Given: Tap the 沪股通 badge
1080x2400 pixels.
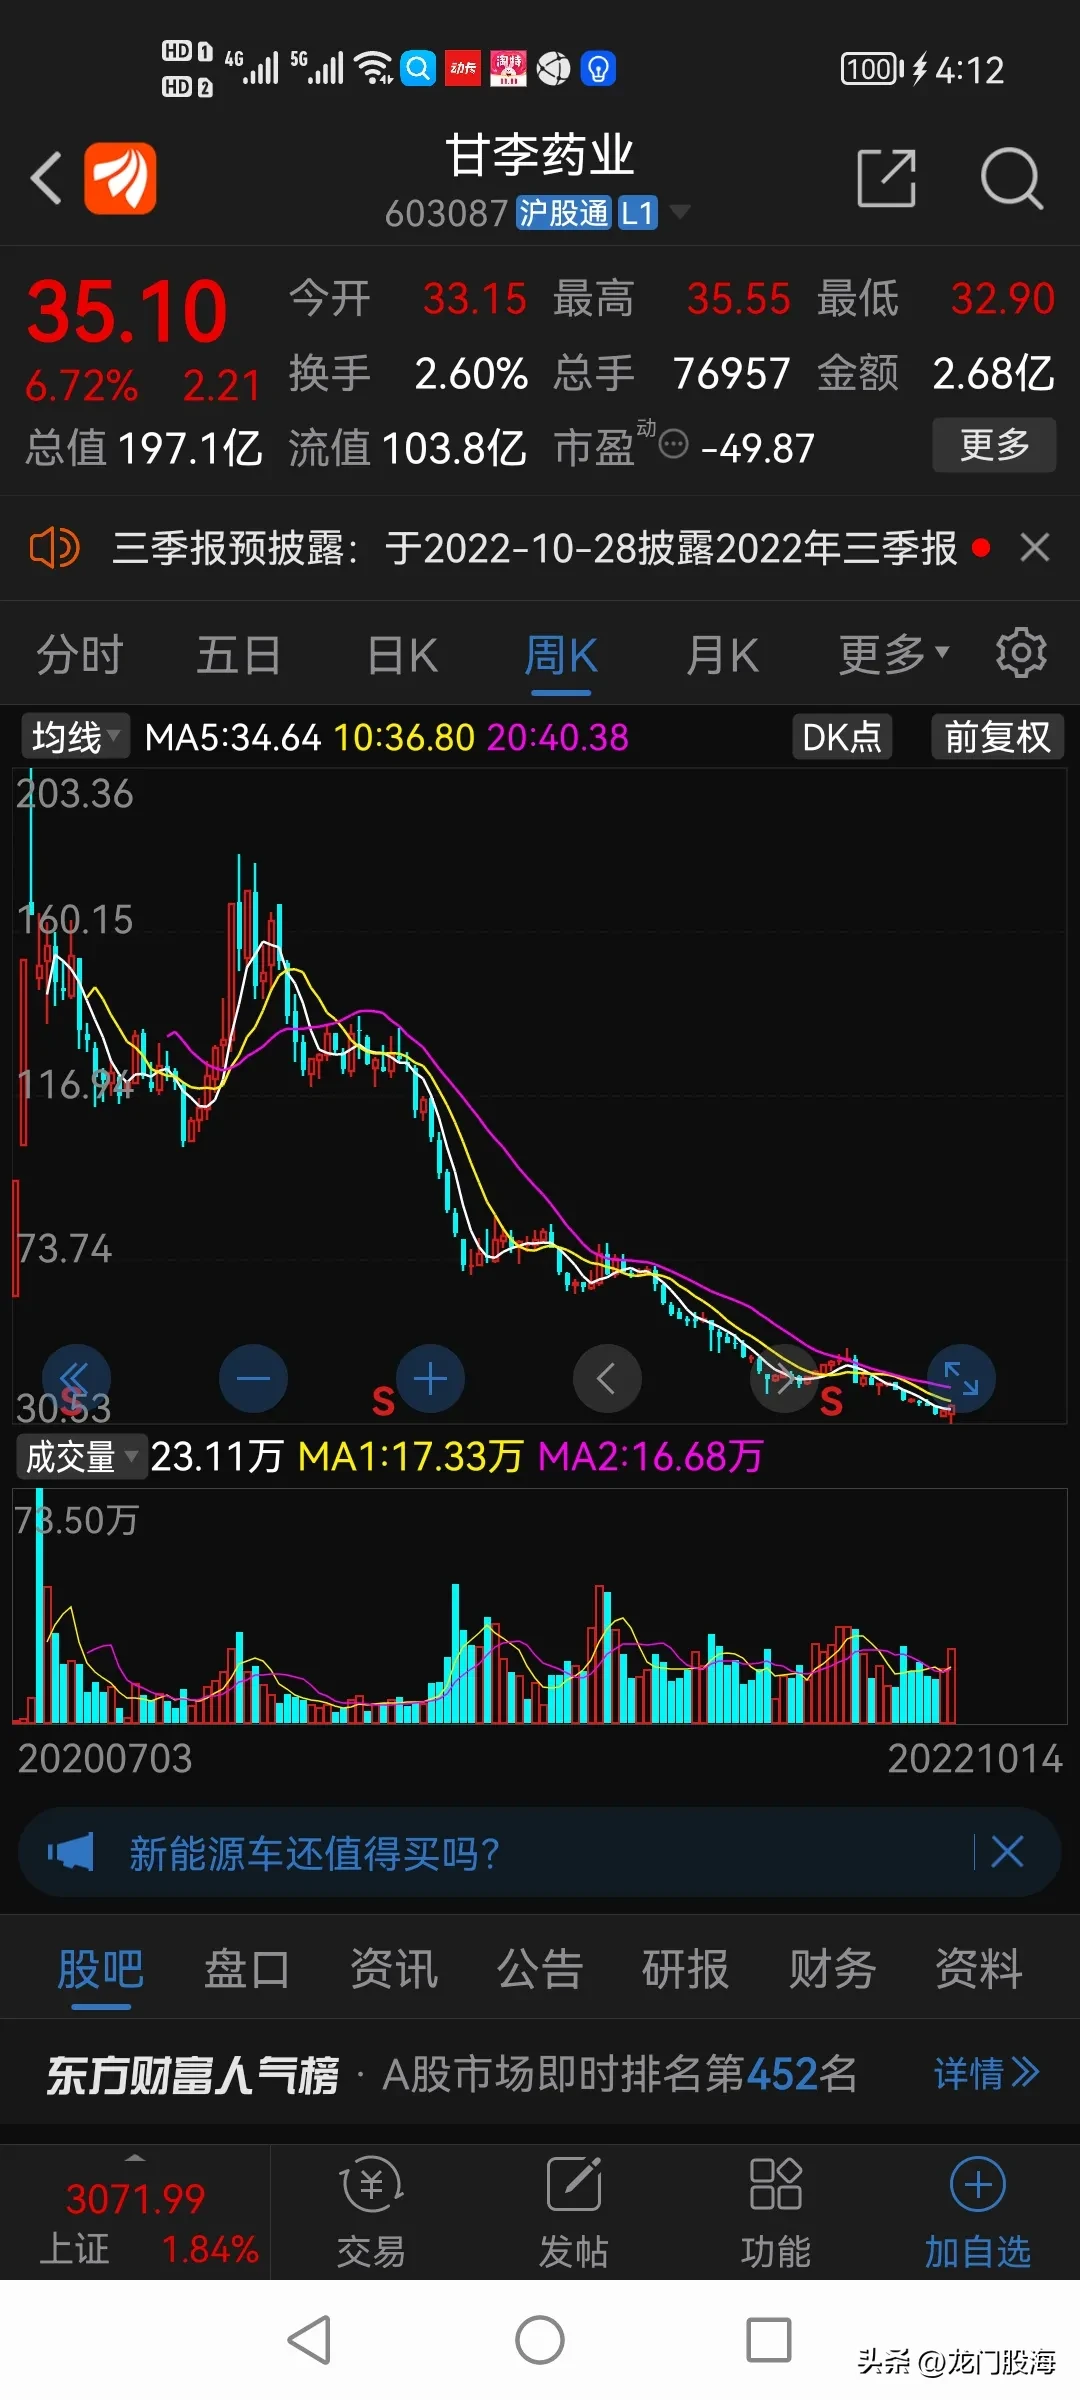Looking at the screenshot, I should (563, 213).
